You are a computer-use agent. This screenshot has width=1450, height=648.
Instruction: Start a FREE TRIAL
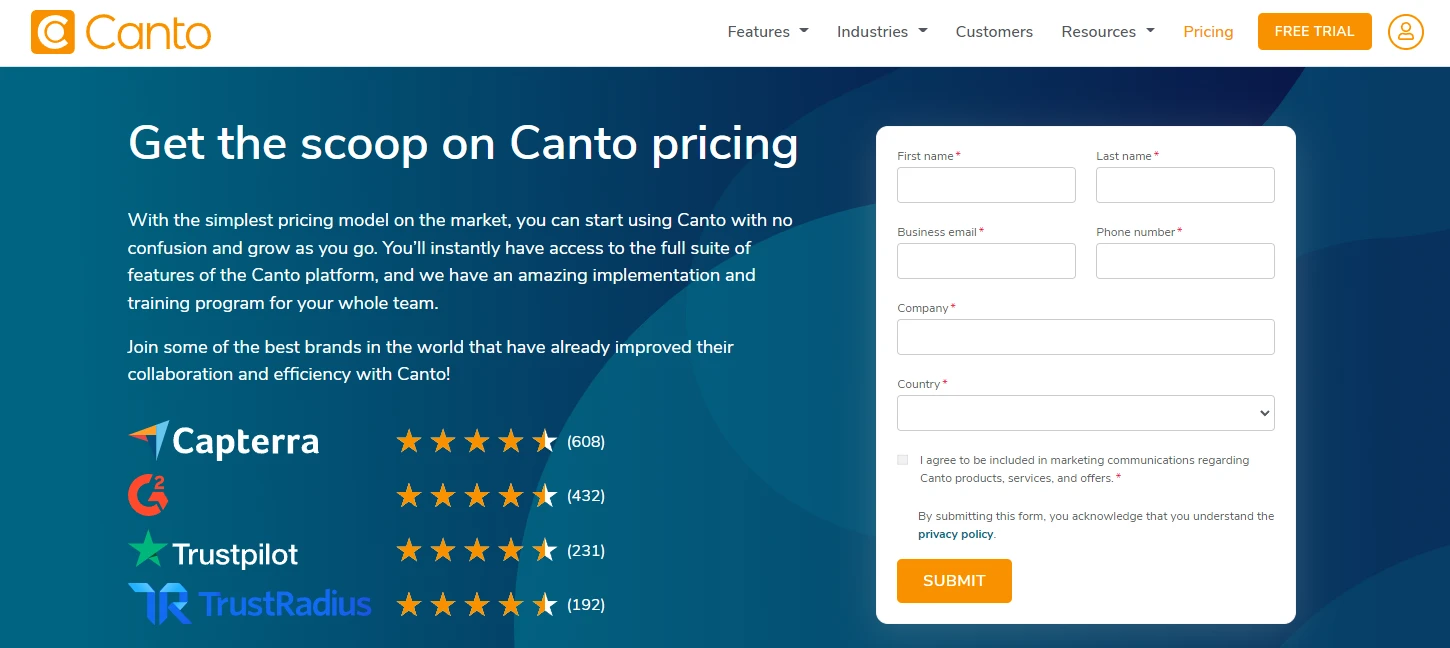point(1314,31)
